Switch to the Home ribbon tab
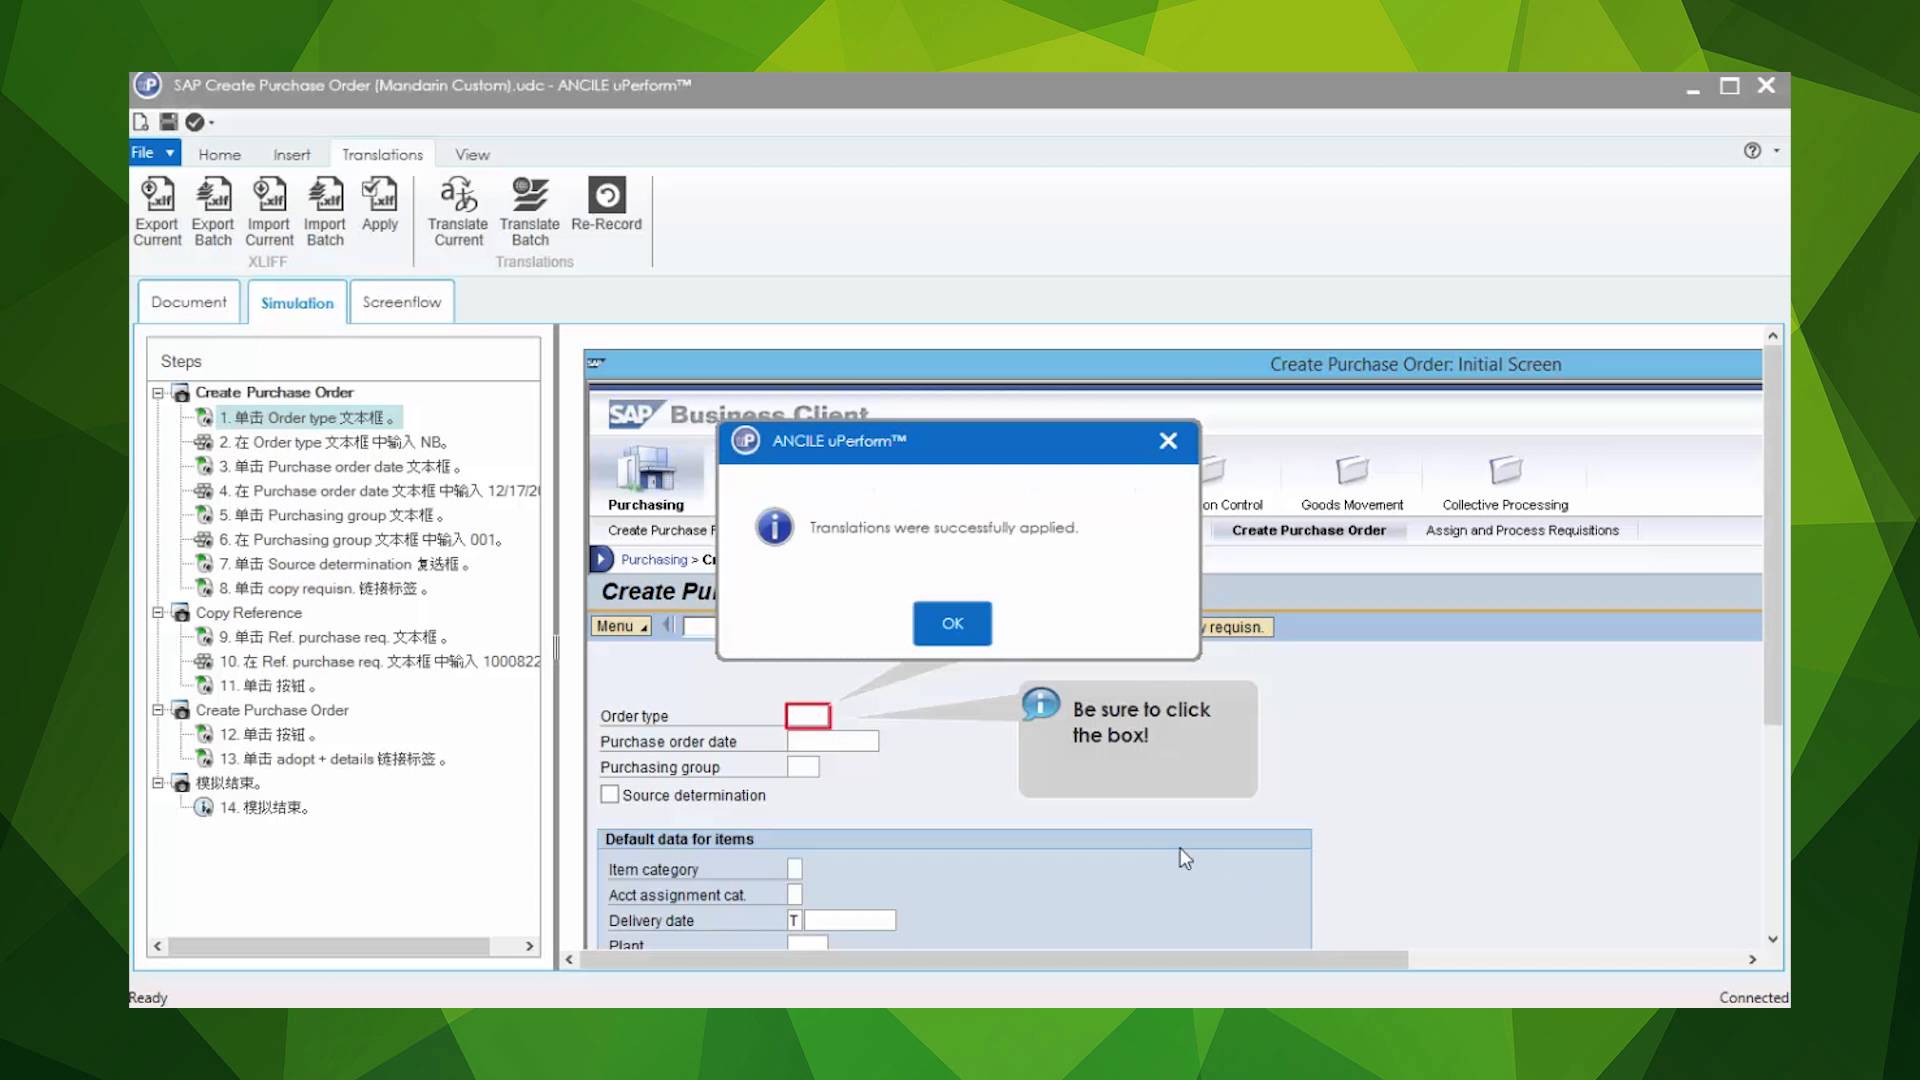The image size is (1920, 1080). coord(219,155)
